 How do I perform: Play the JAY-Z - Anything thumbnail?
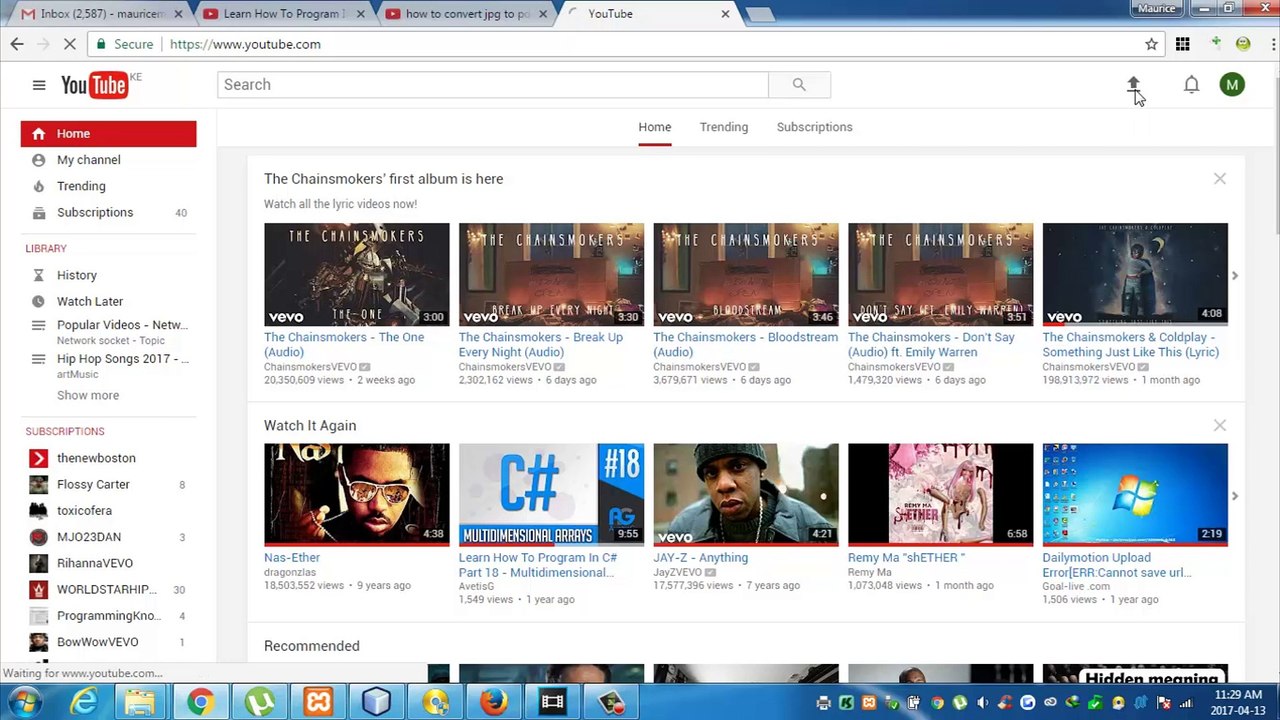click(x=746, y=495)
